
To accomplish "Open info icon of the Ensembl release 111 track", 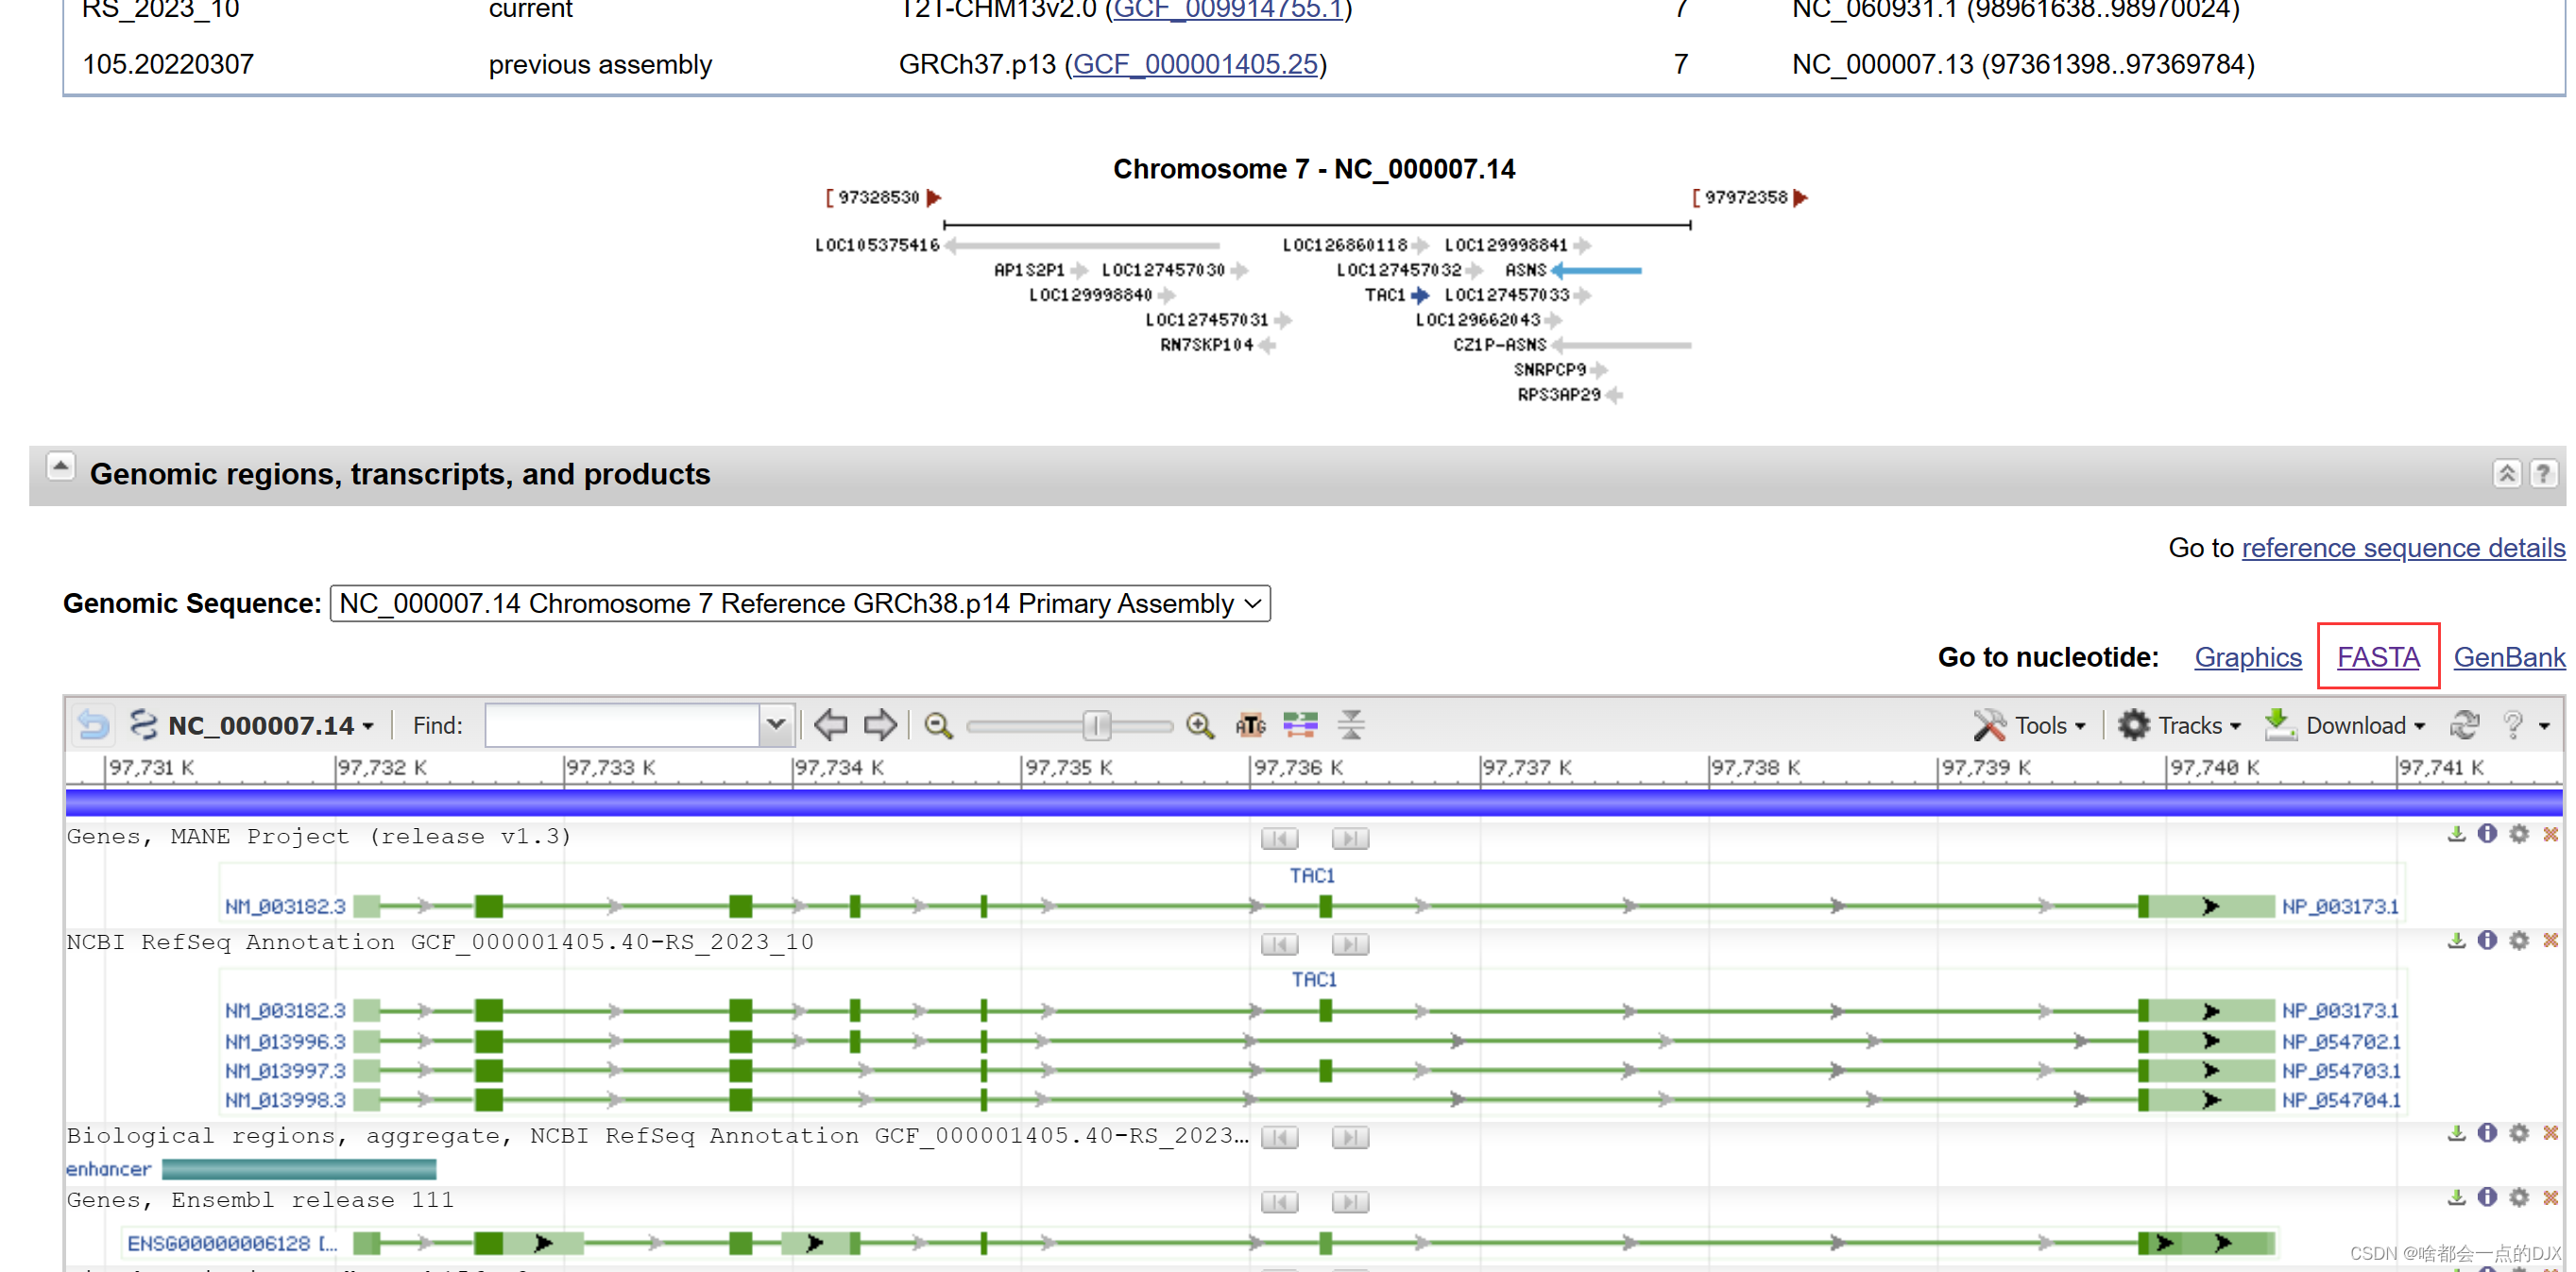I will (x=2487, y=1198).
